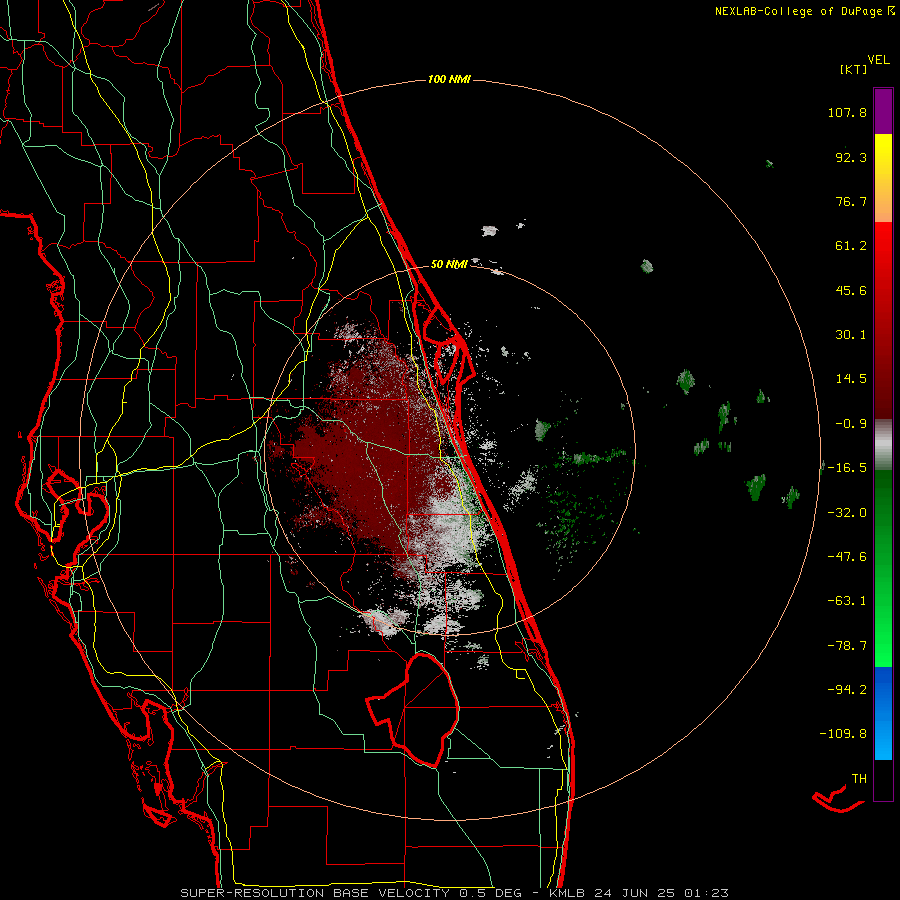Click the -78.7 velocity scale value

847,646
